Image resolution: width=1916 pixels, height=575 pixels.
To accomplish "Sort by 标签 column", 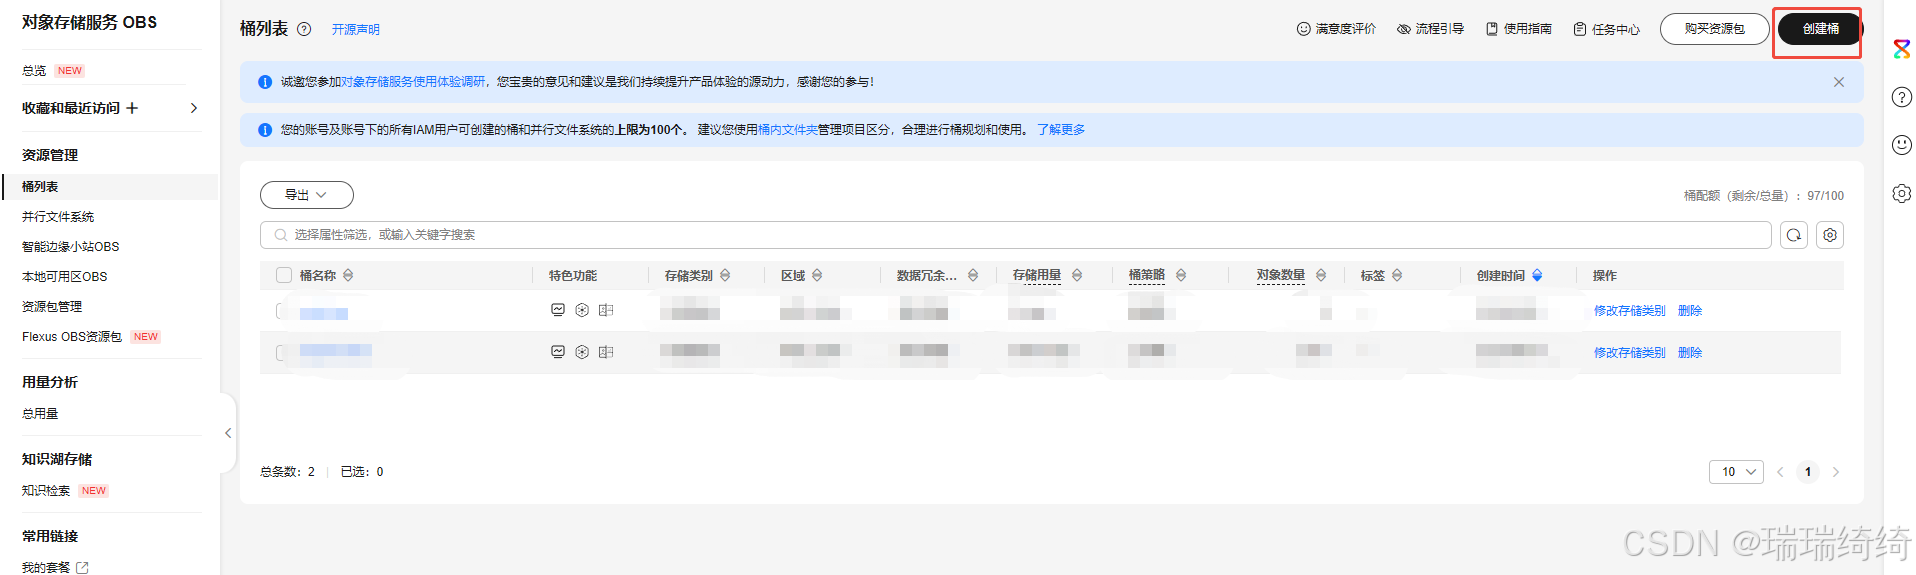I will 1397,275.
